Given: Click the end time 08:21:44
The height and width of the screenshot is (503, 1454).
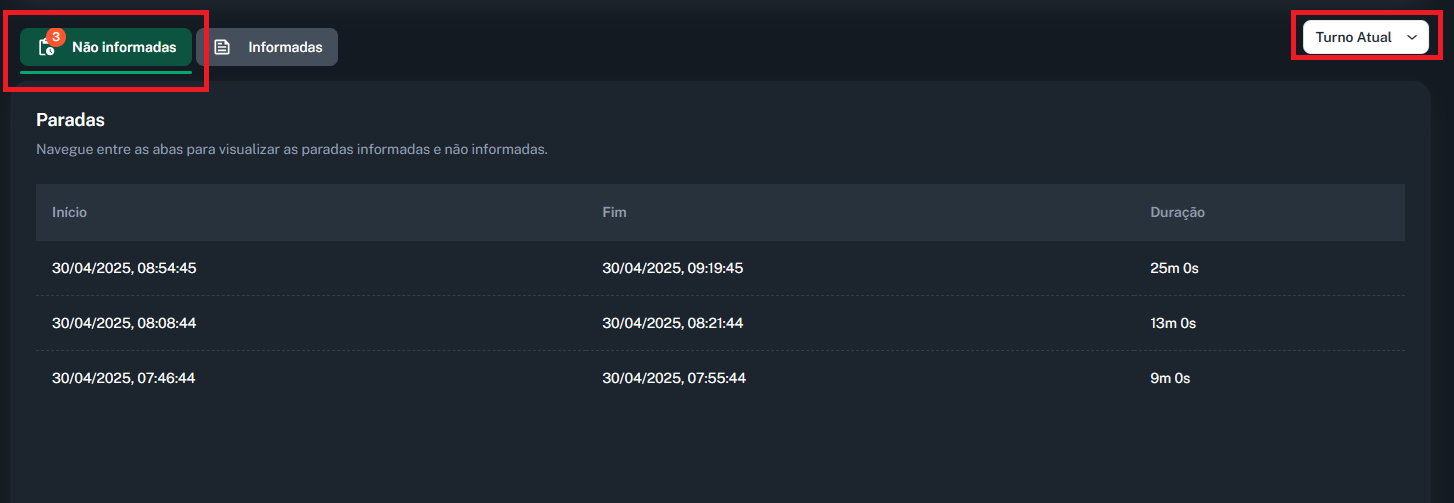Looking at the screenshot, I should [x=673, y=323].
